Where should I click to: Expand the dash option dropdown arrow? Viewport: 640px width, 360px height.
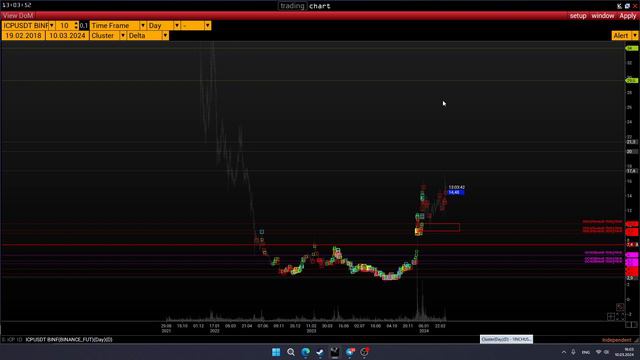point(207,25)
